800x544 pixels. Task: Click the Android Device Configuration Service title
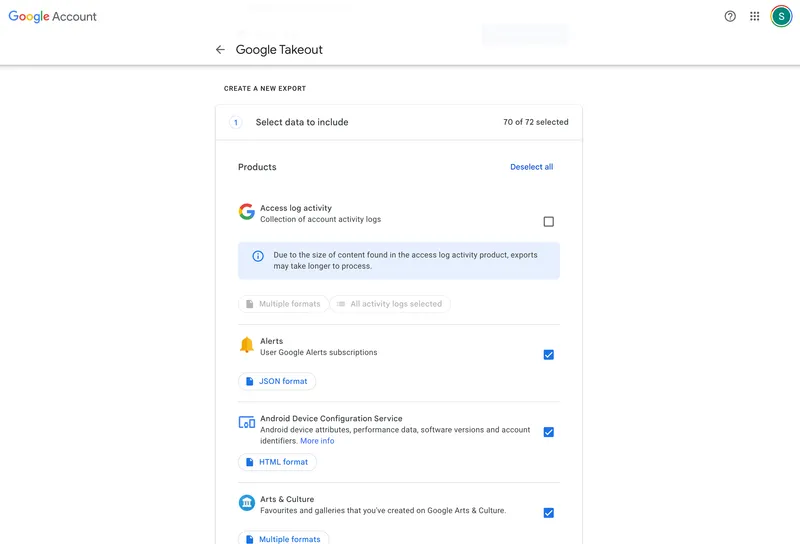pos(331,418)
